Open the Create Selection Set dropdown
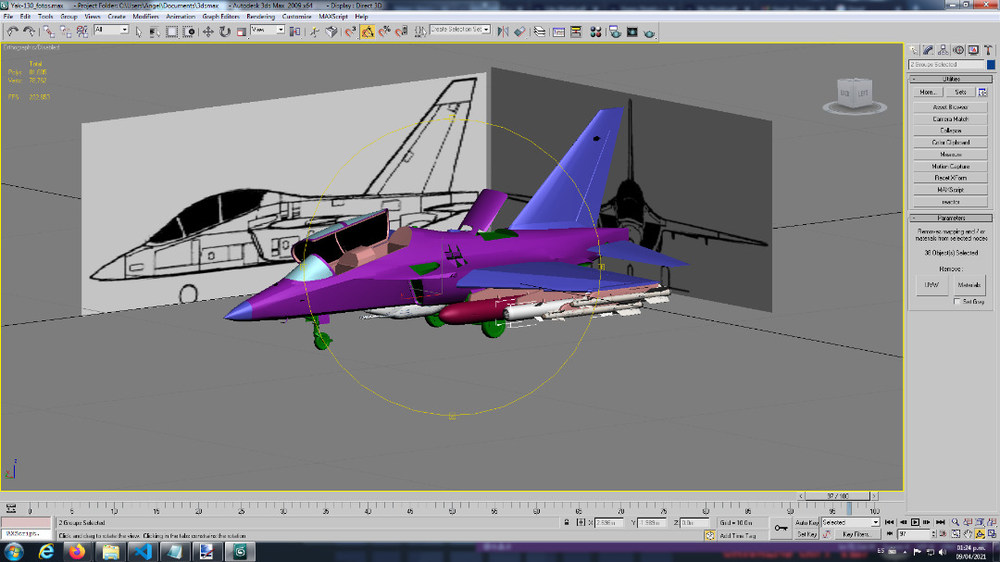Image resolution: width=1000 pixels, height=562 pixels. point(460,29)
